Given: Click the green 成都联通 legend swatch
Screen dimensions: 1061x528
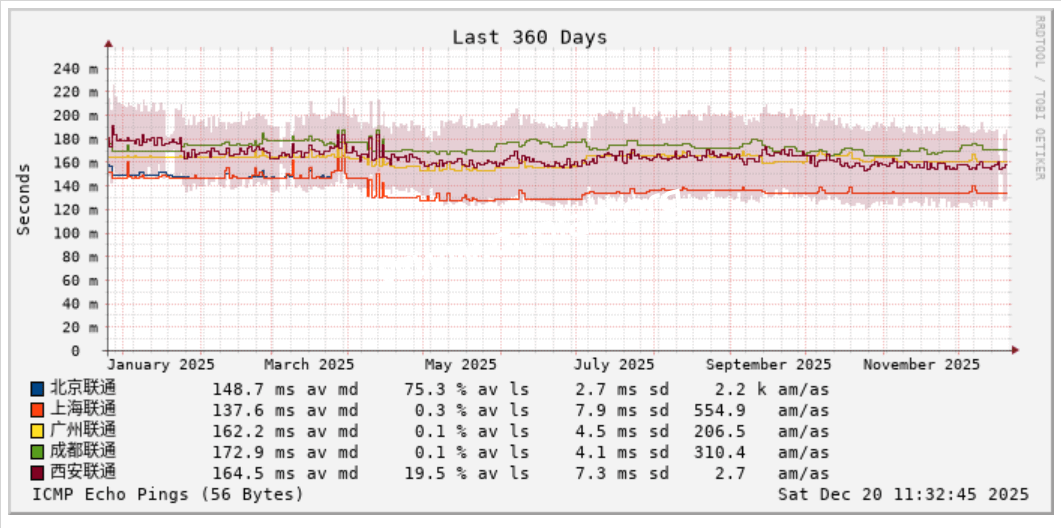Looking at the screenshot, I should click(38, 452).
